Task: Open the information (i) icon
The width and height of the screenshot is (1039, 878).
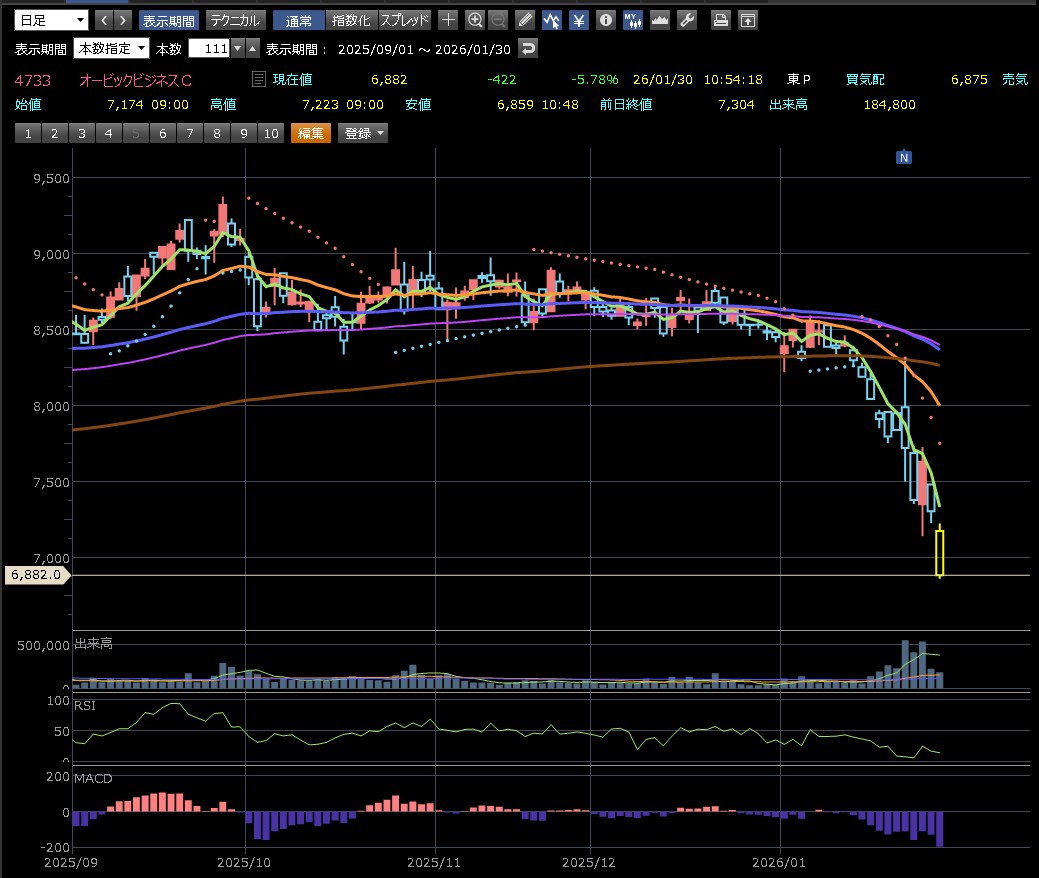Action: [605, 20]
